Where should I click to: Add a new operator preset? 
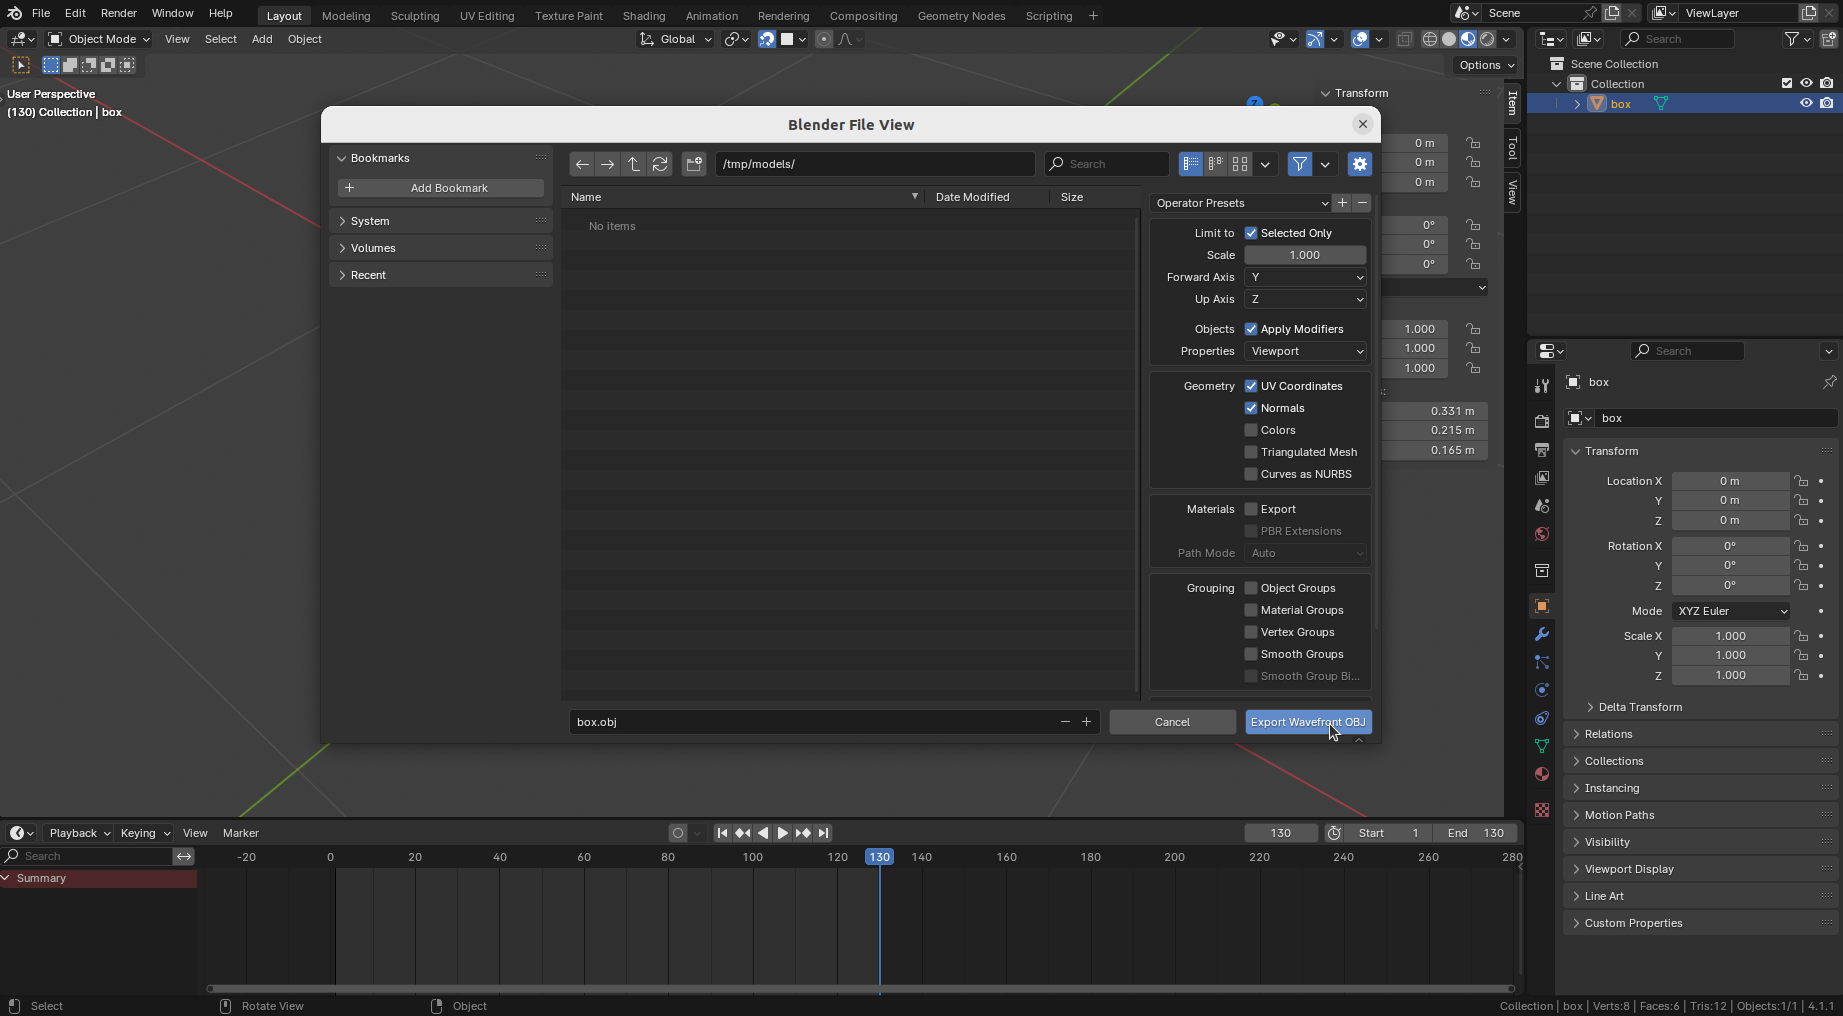tap(1342, 203)
